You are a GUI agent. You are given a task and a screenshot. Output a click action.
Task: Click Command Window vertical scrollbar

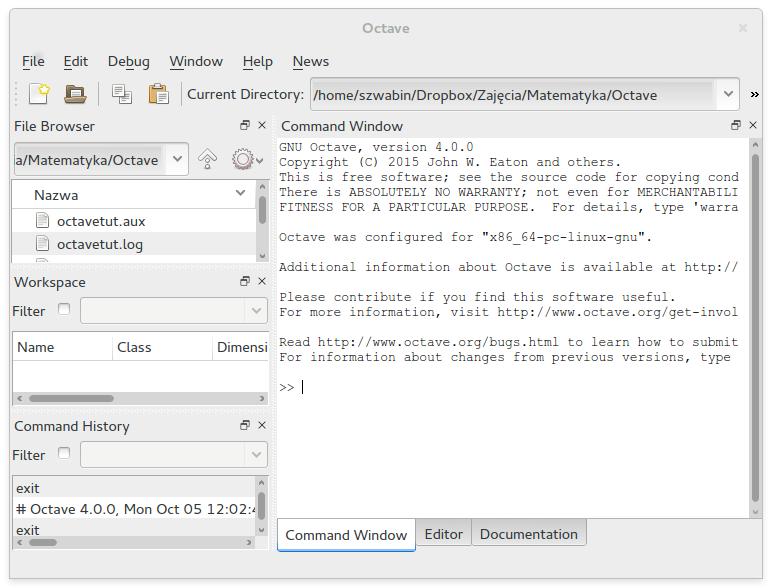point(755,328)
